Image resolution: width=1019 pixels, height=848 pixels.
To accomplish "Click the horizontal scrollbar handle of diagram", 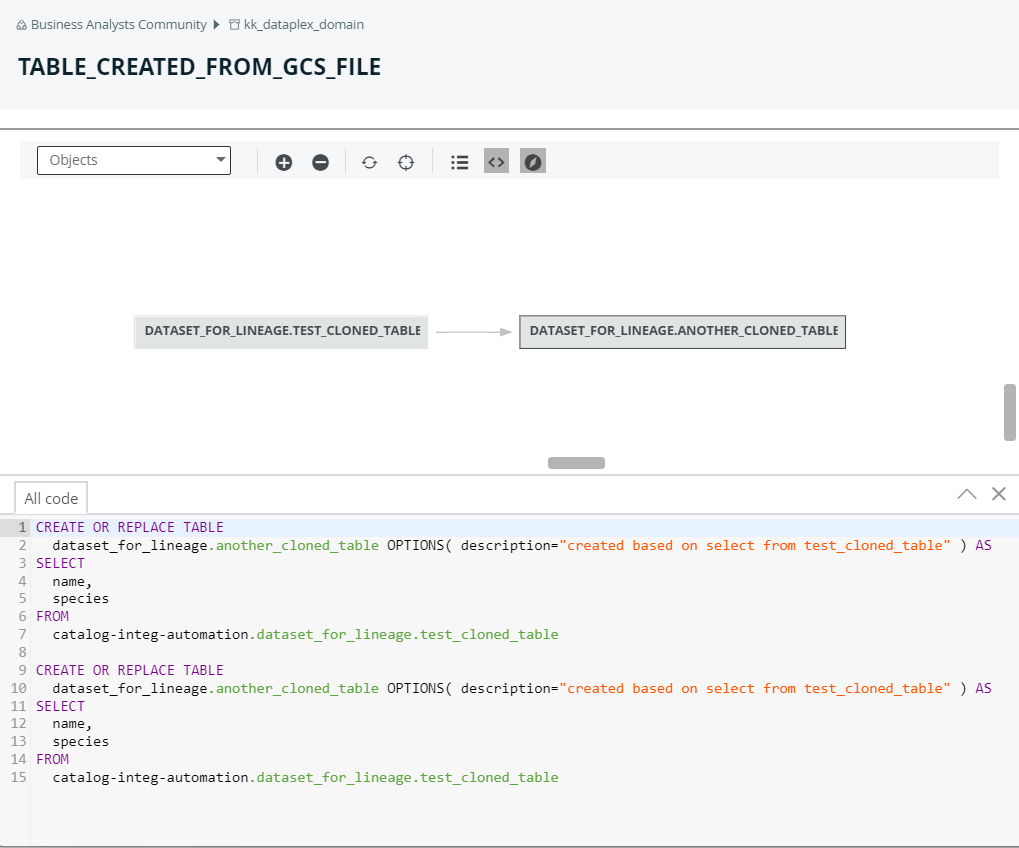I will pyautogui.click(x=576, y=463).
